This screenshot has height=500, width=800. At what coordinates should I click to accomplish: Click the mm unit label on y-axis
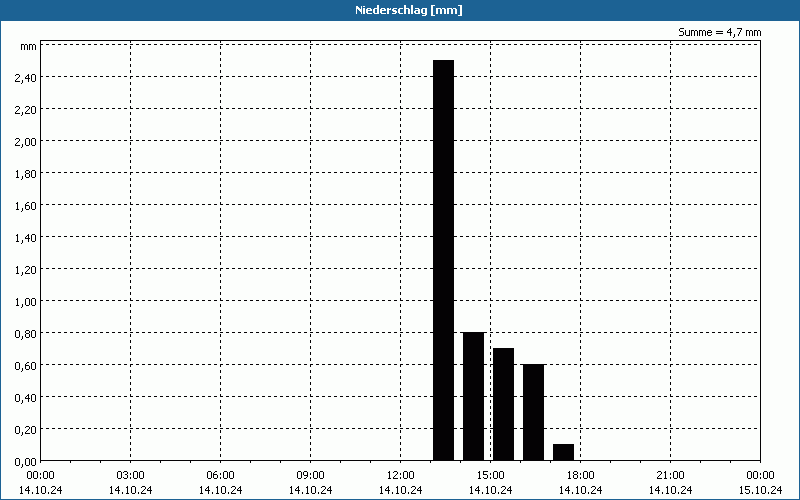coord(29,47)
